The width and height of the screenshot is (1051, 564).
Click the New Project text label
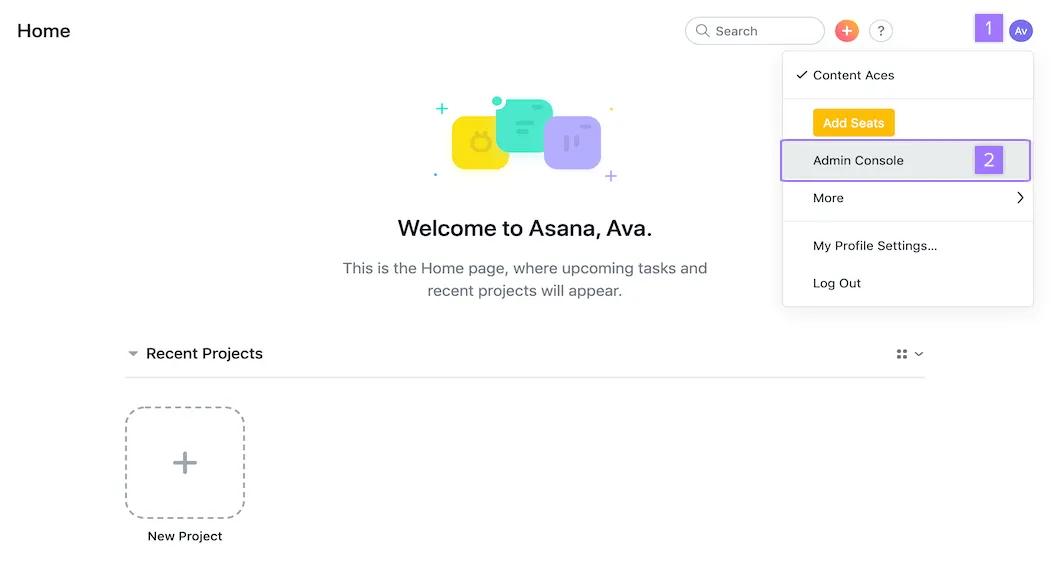(185, 536)
